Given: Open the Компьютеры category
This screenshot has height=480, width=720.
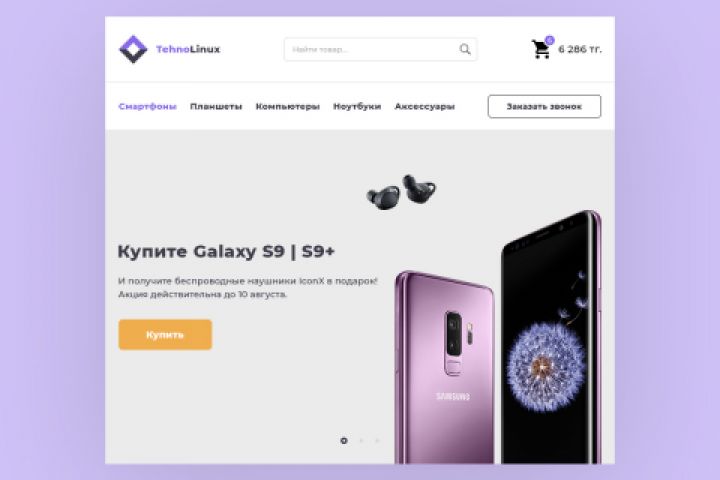Looking at the screenshot, I should [287, 107].
